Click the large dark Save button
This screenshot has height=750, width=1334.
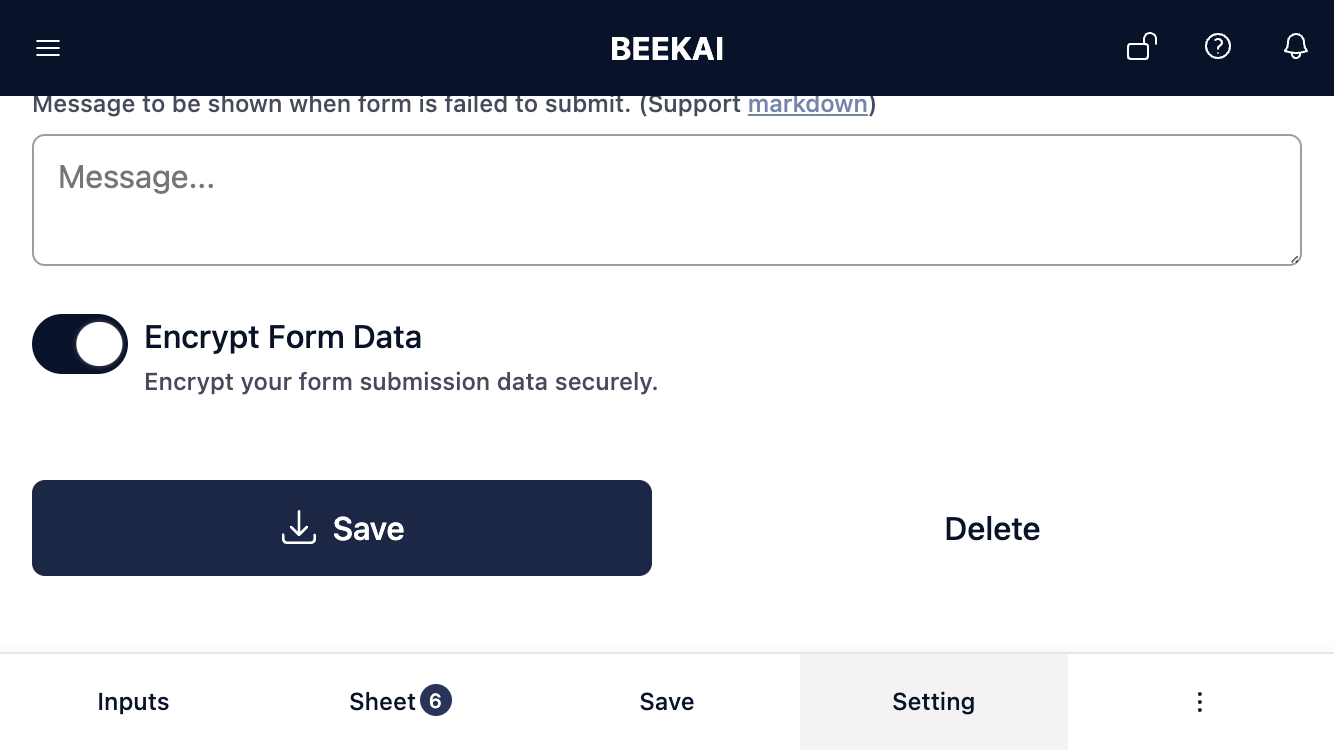342,528
